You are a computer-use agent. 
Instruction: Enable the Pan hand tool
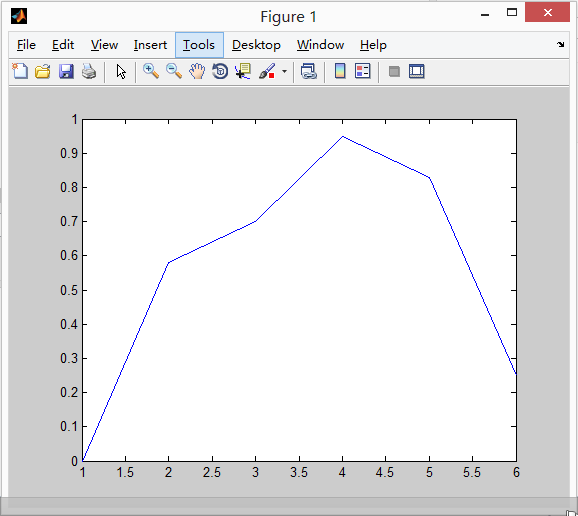tap(197, 71)
